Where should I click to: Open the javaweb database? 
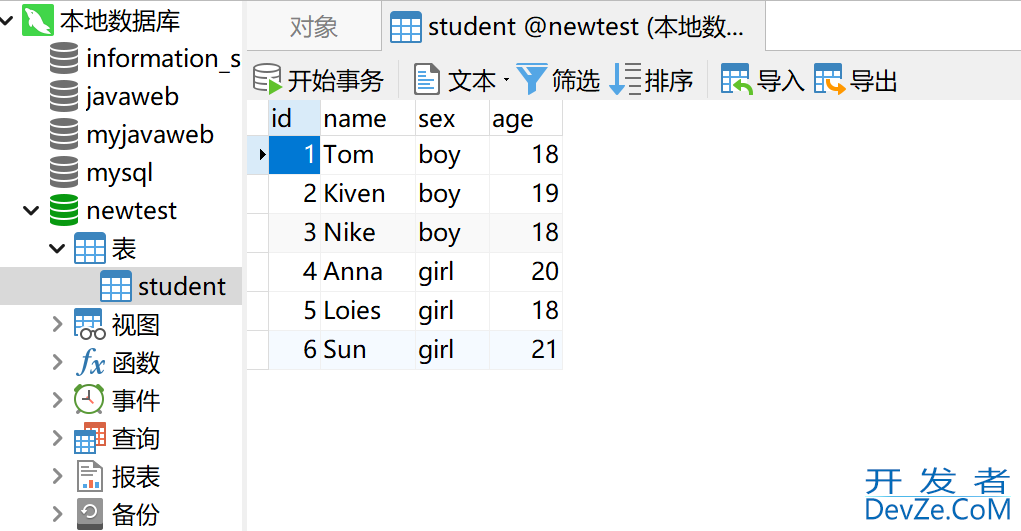pyautogui.click(x=131, y=97)
